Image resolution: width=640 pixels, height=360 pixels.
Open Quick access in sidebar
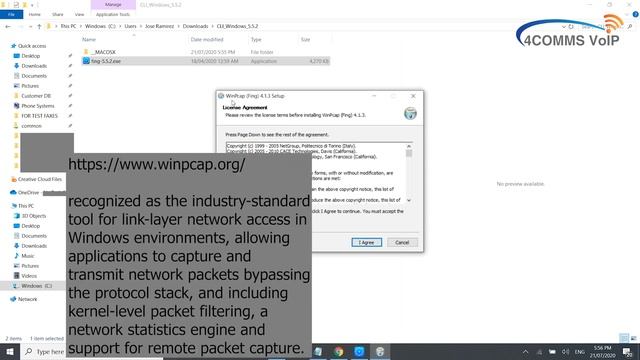point(32,46)
